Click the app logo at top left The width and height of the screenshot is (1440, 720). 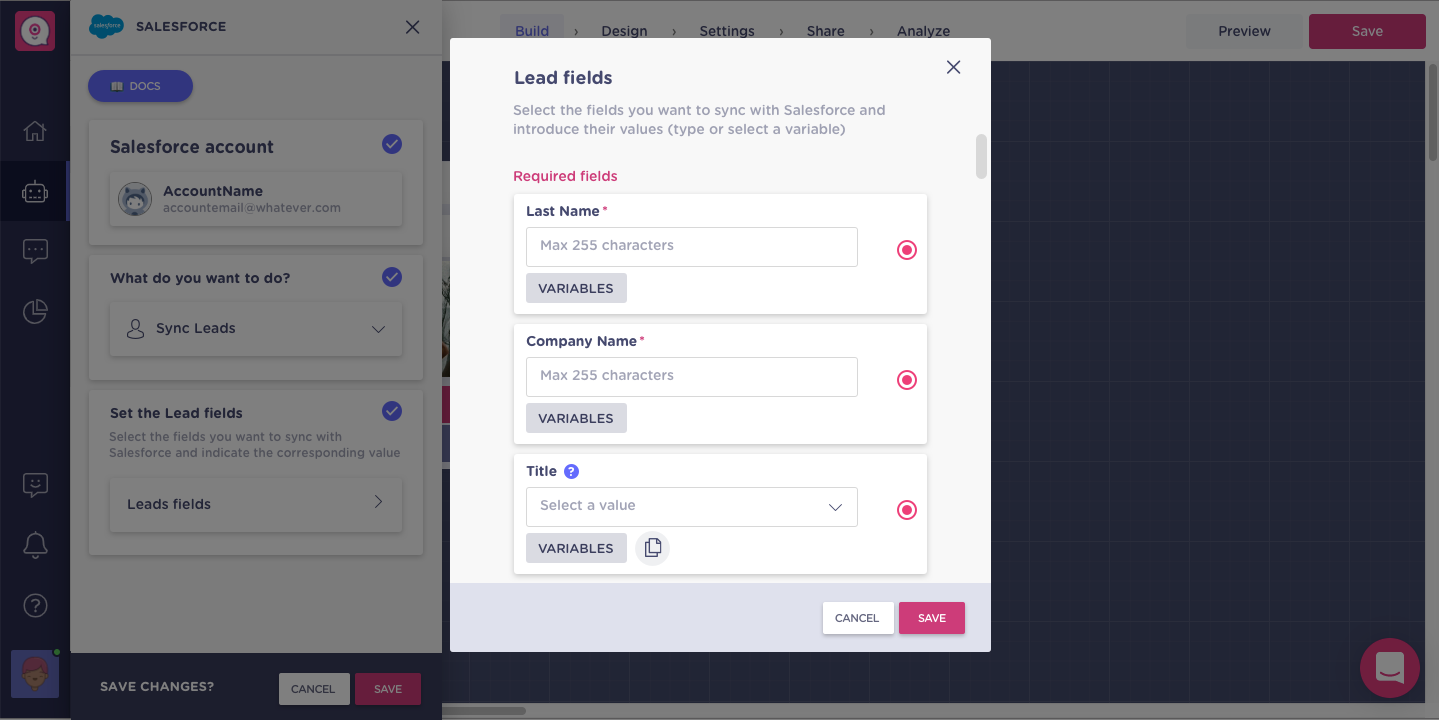pyautogui.click(x=35, y=31)
